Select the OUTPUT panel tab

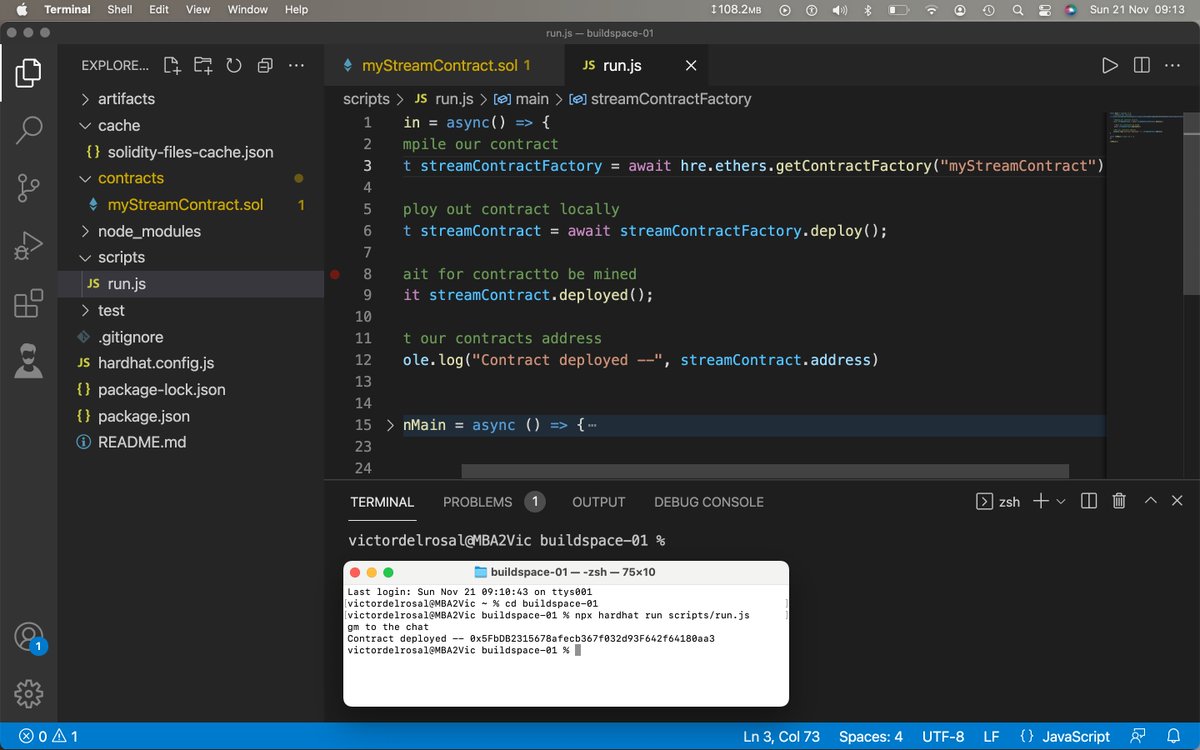(598, 502)
